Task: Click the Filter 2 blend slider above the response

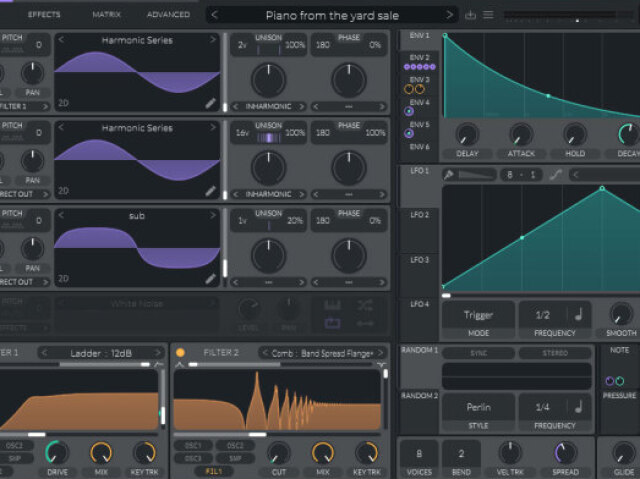Action: [x=282, y=364]
